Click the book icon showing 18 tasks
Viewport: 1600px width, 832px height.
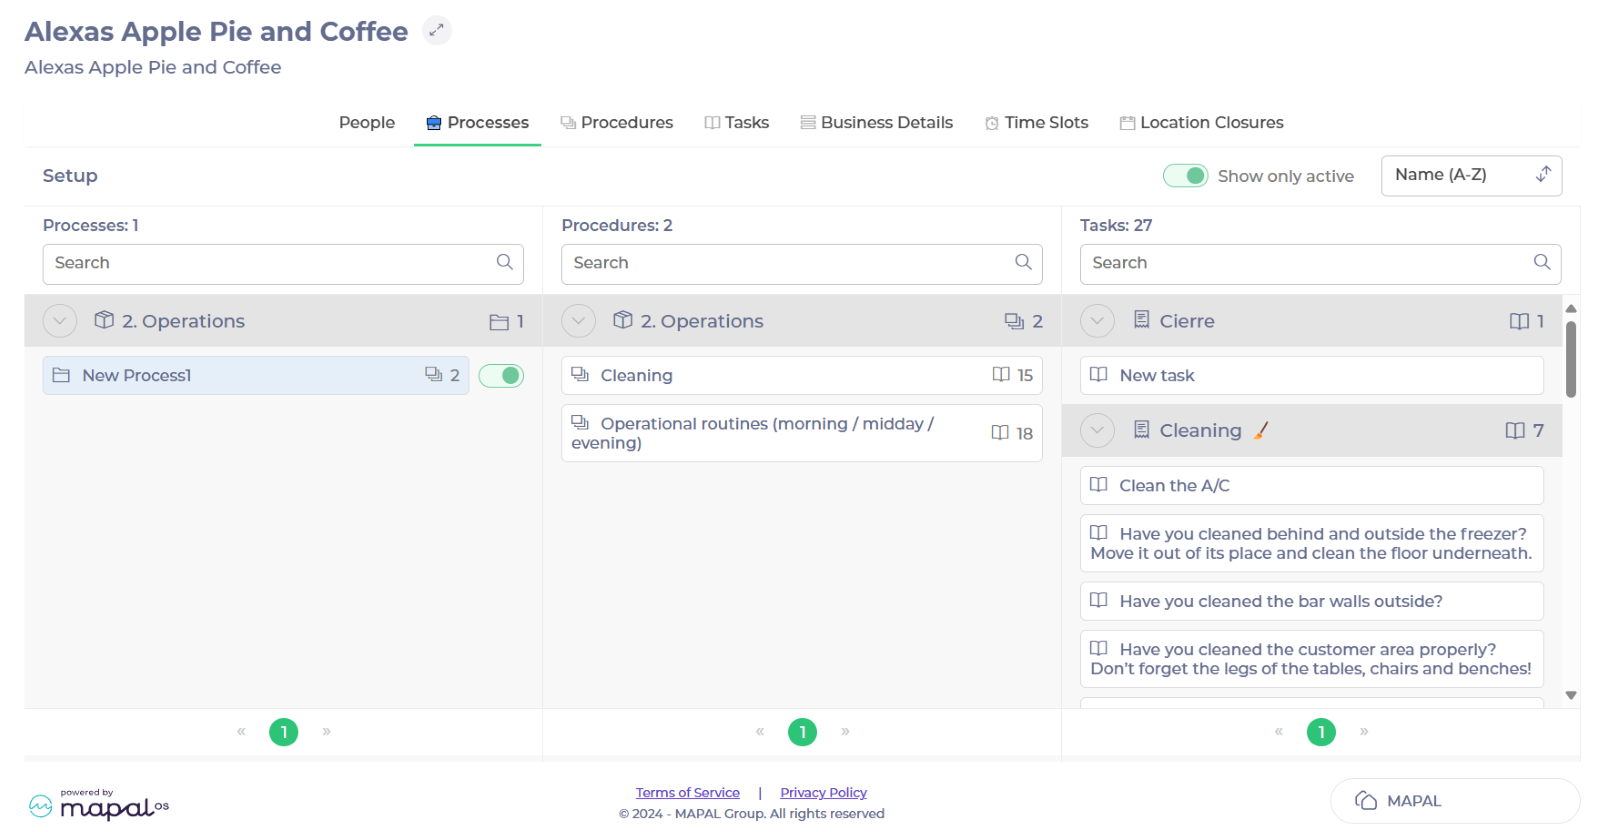pos(1000,432)
